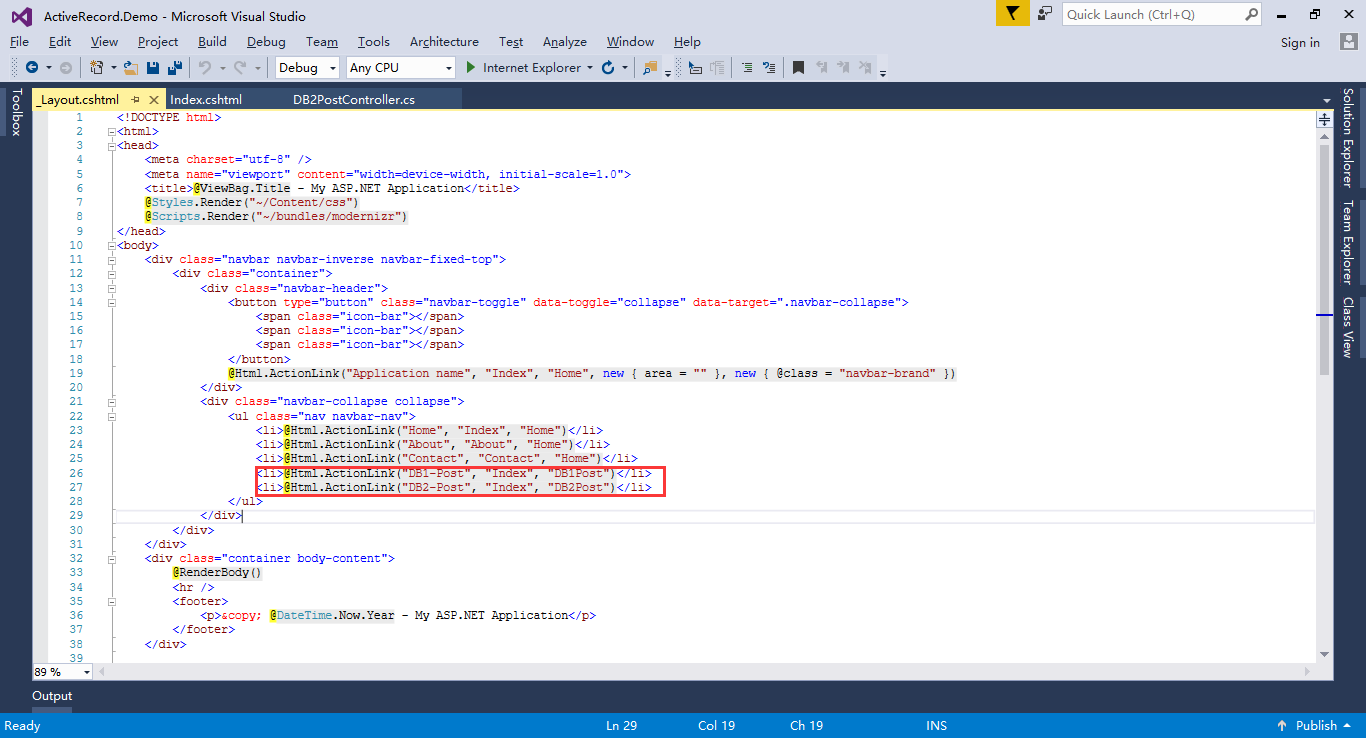Image resolution: width=1366 pixels, height=738 pixels.
Task: Open the Project menu
Action: click(x=158, y=42)
